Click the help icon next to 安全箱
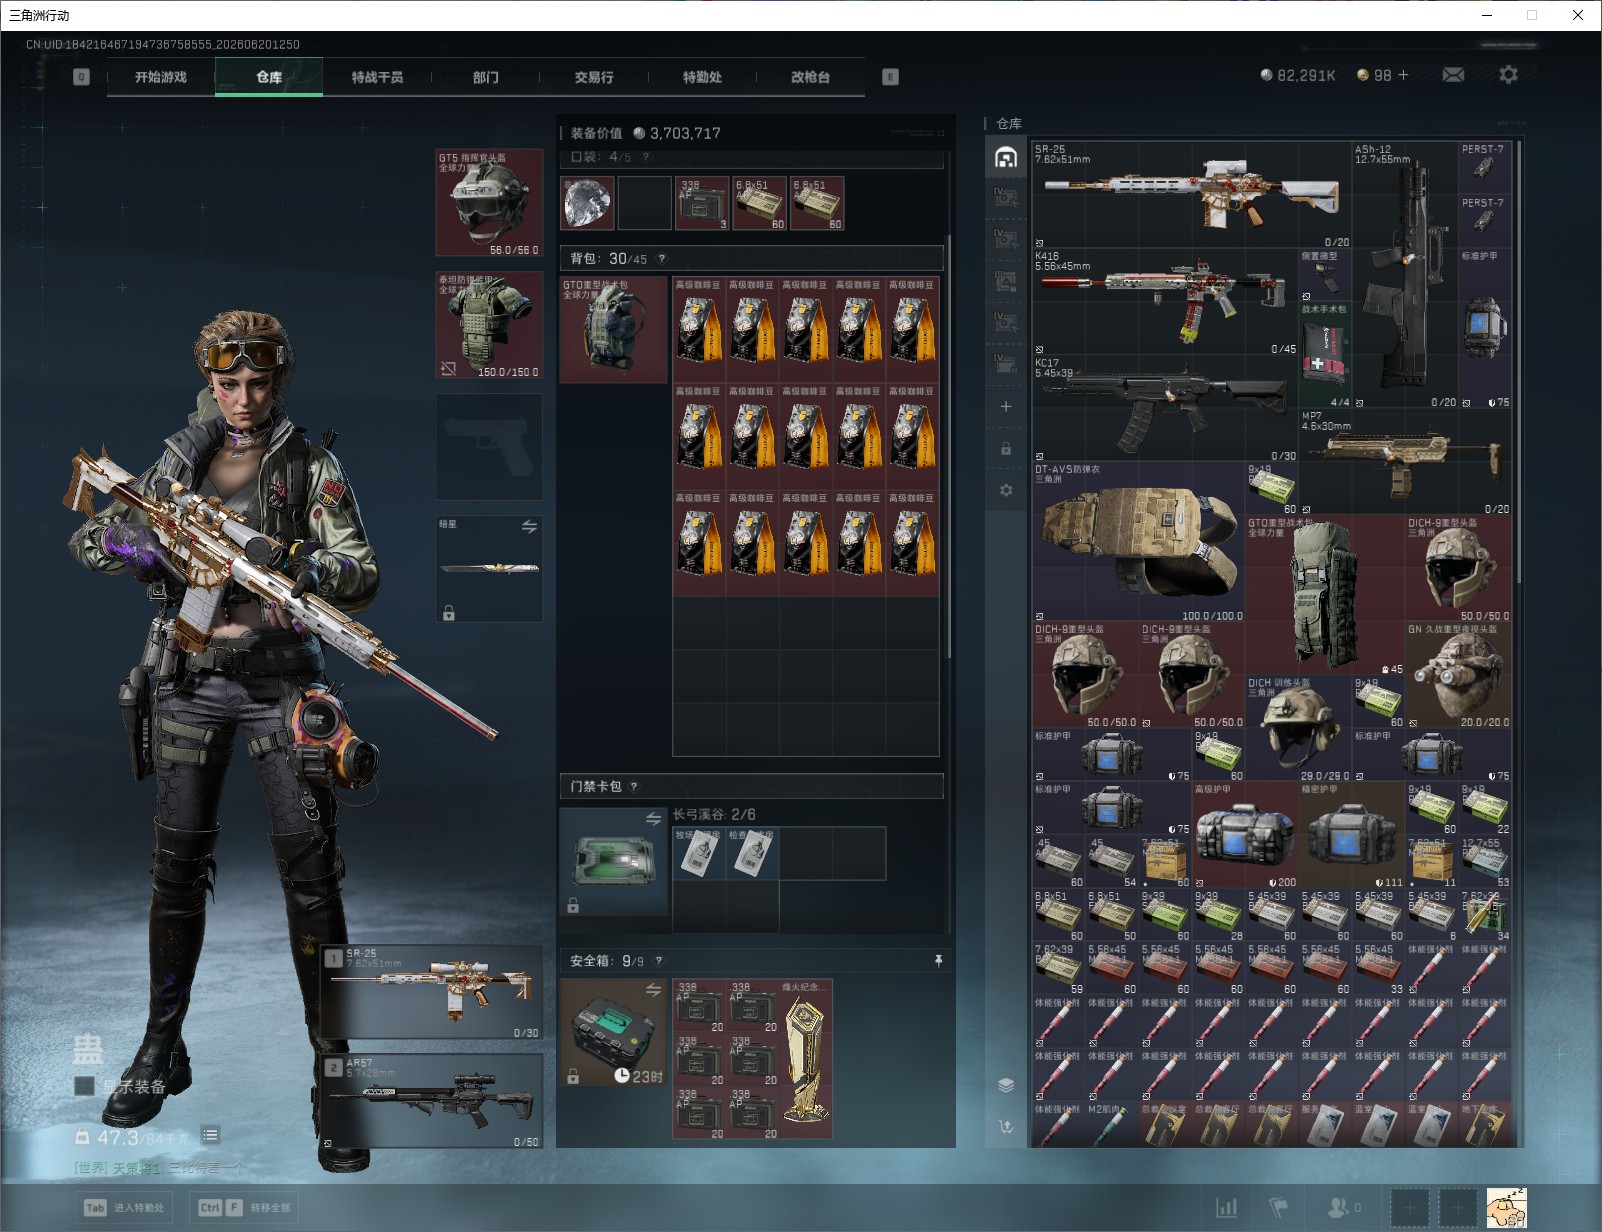This screenshot has width=1602, height=1232. (x=658, y=961)
